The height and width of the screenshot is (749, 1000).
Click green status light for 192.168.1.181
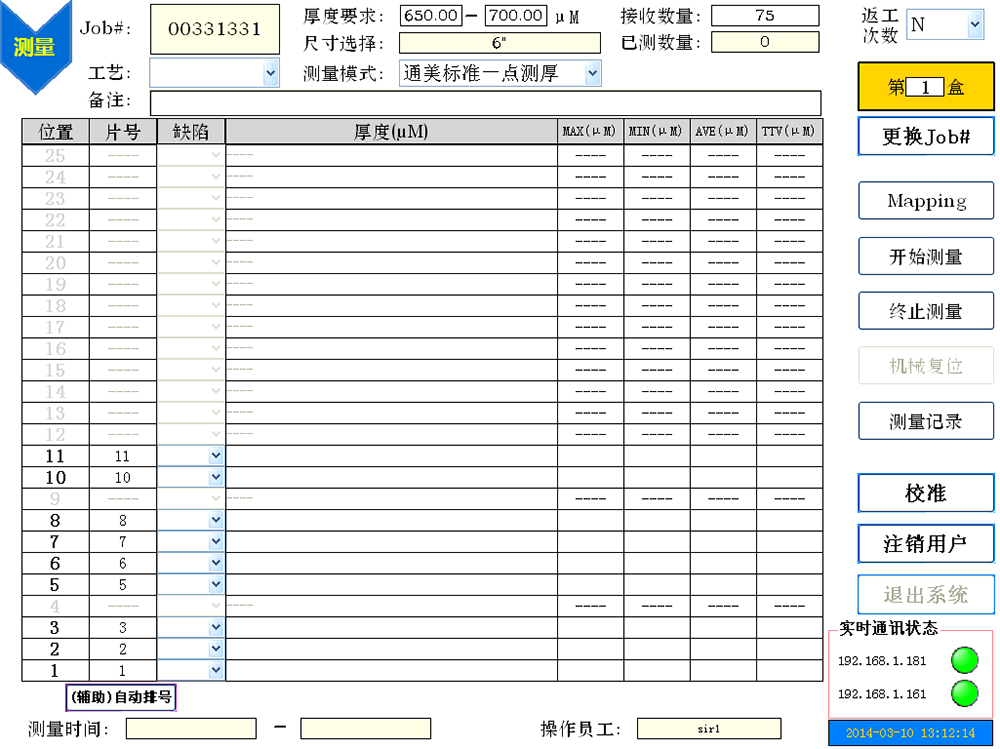964,660
